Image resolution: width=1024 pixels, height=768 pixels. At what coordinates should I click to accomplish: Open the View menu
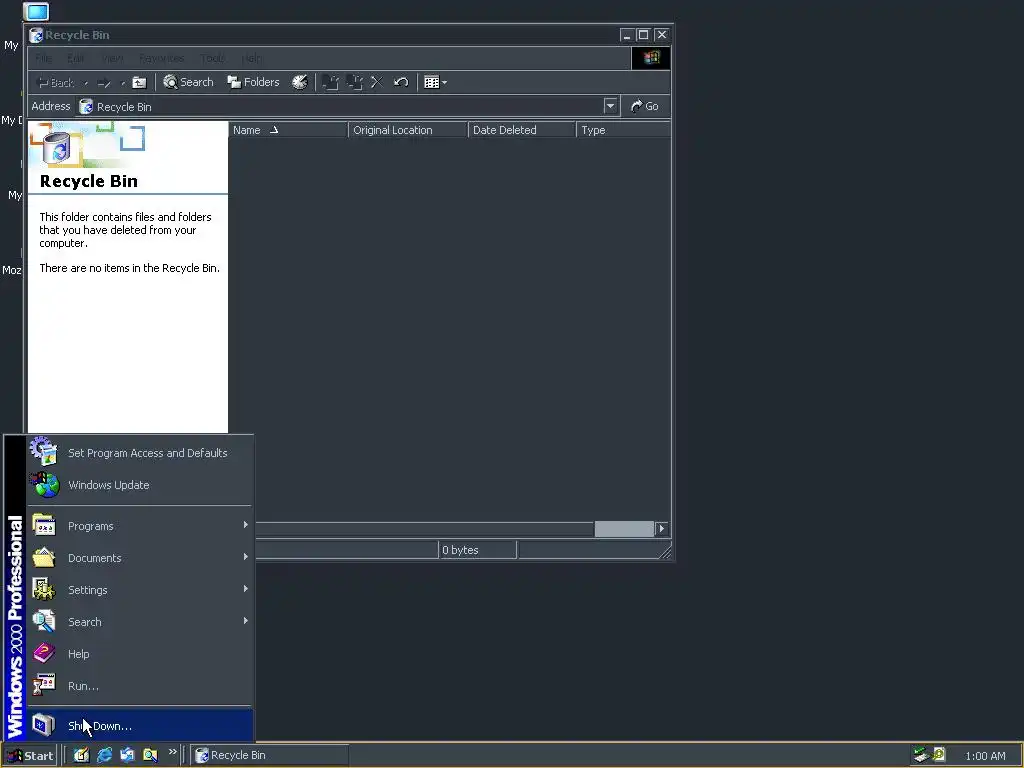coord(112,58)
